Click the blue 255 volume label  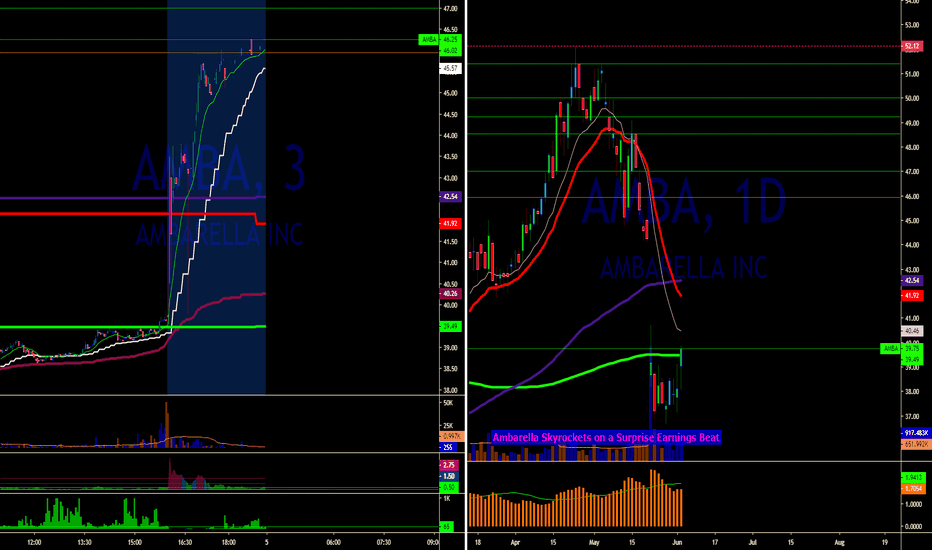(x=448, y=447)
